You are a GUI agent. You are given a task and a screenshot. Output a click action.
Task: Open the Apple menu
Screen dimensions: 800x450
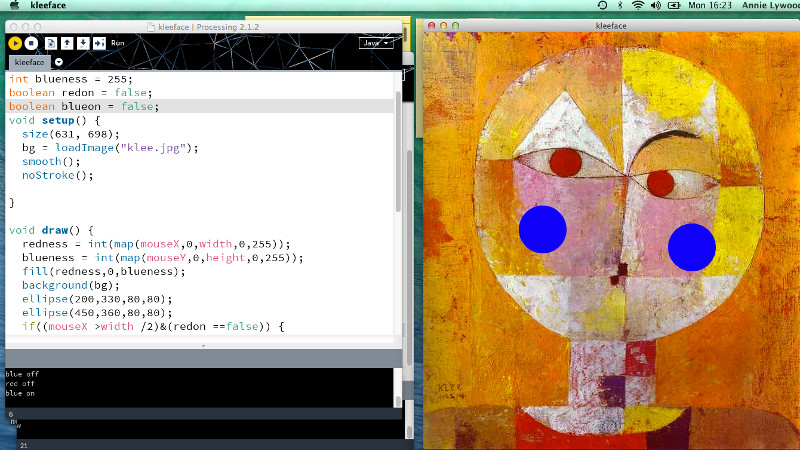[x=14, y=5]
